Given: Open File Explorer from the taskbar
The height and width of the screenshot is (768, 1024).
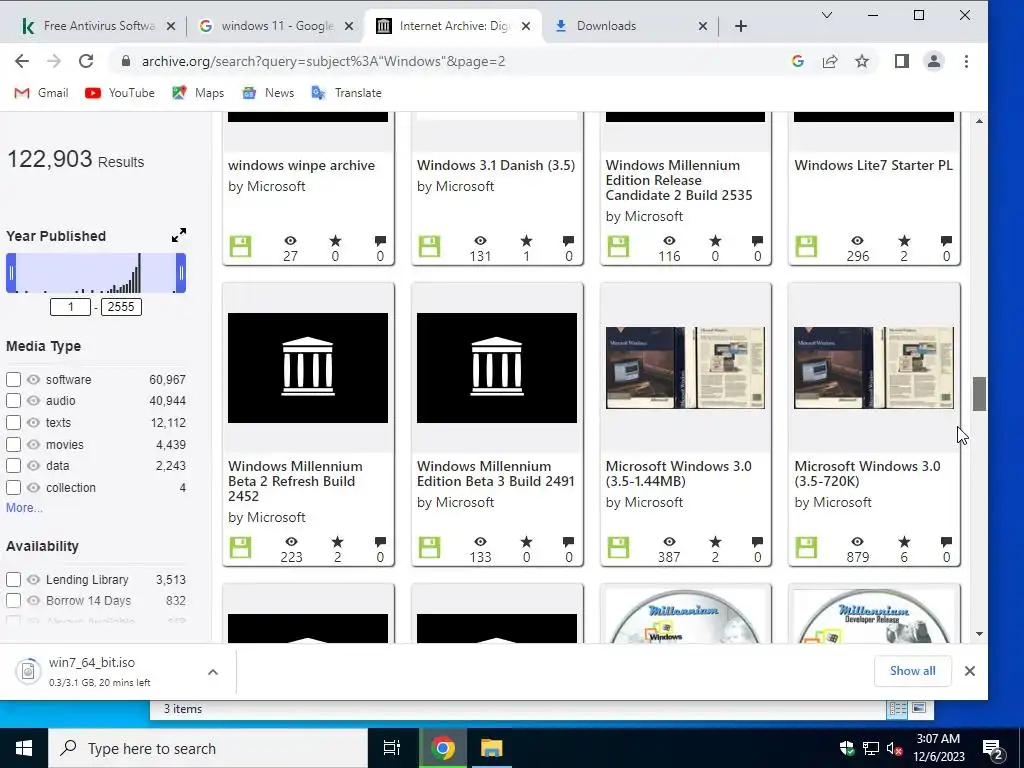Looking at the screenshot, I should click(x=492, y=748).
